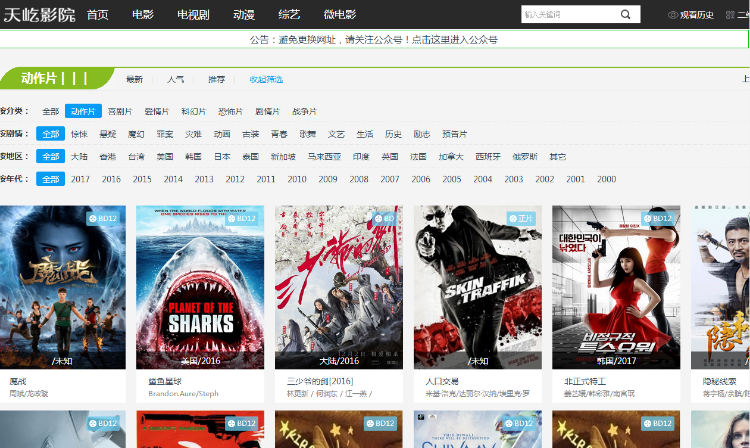
Task: Select 爱情片 category filter
Action: [157, 111]
